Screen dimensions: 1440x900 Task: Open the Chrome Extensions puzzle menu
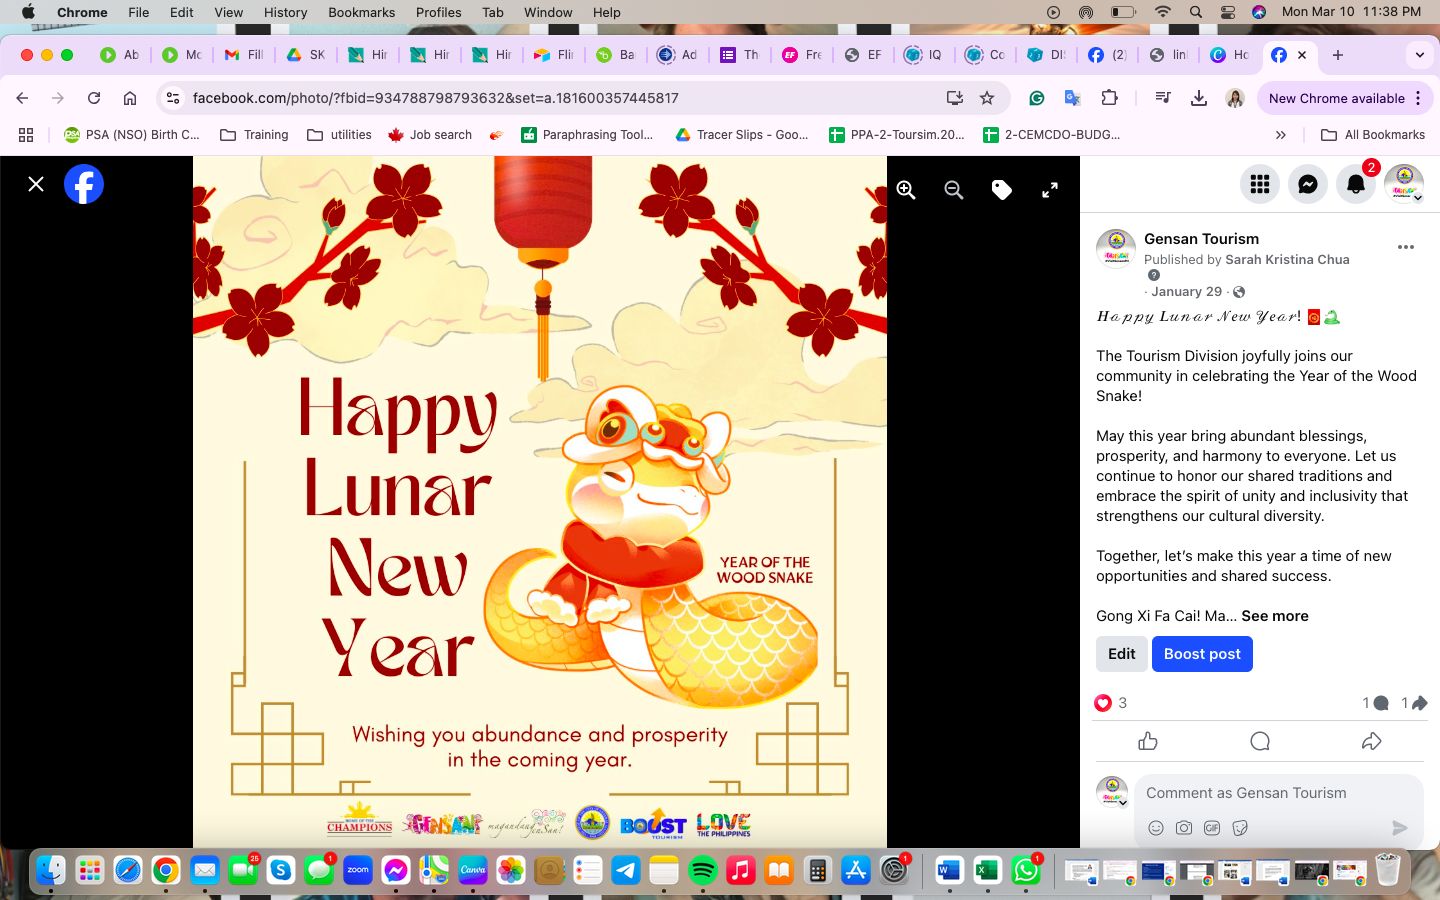coord(1109,98)
